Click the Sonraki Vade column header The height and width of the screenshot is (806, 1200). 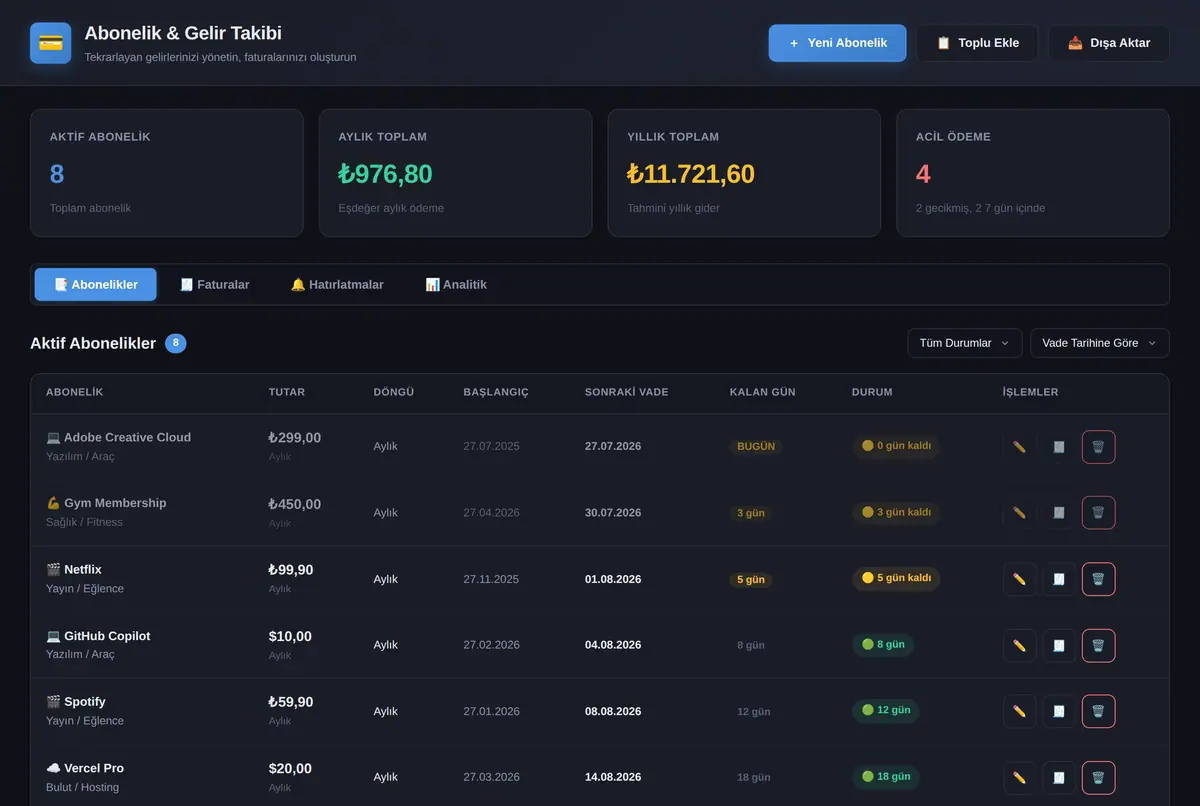click(x=627, y=392)
